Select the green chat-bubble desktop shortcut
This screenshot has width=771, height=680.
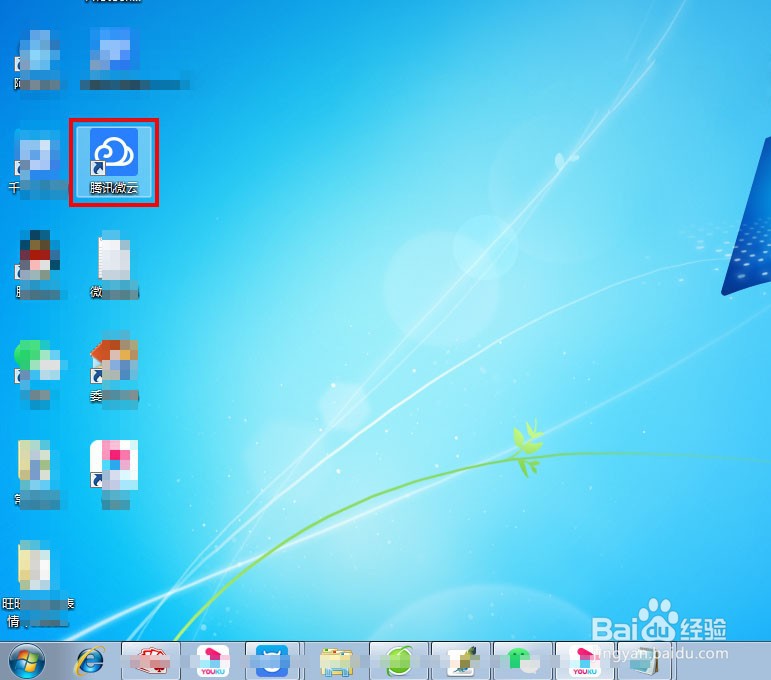coord(37,373)
